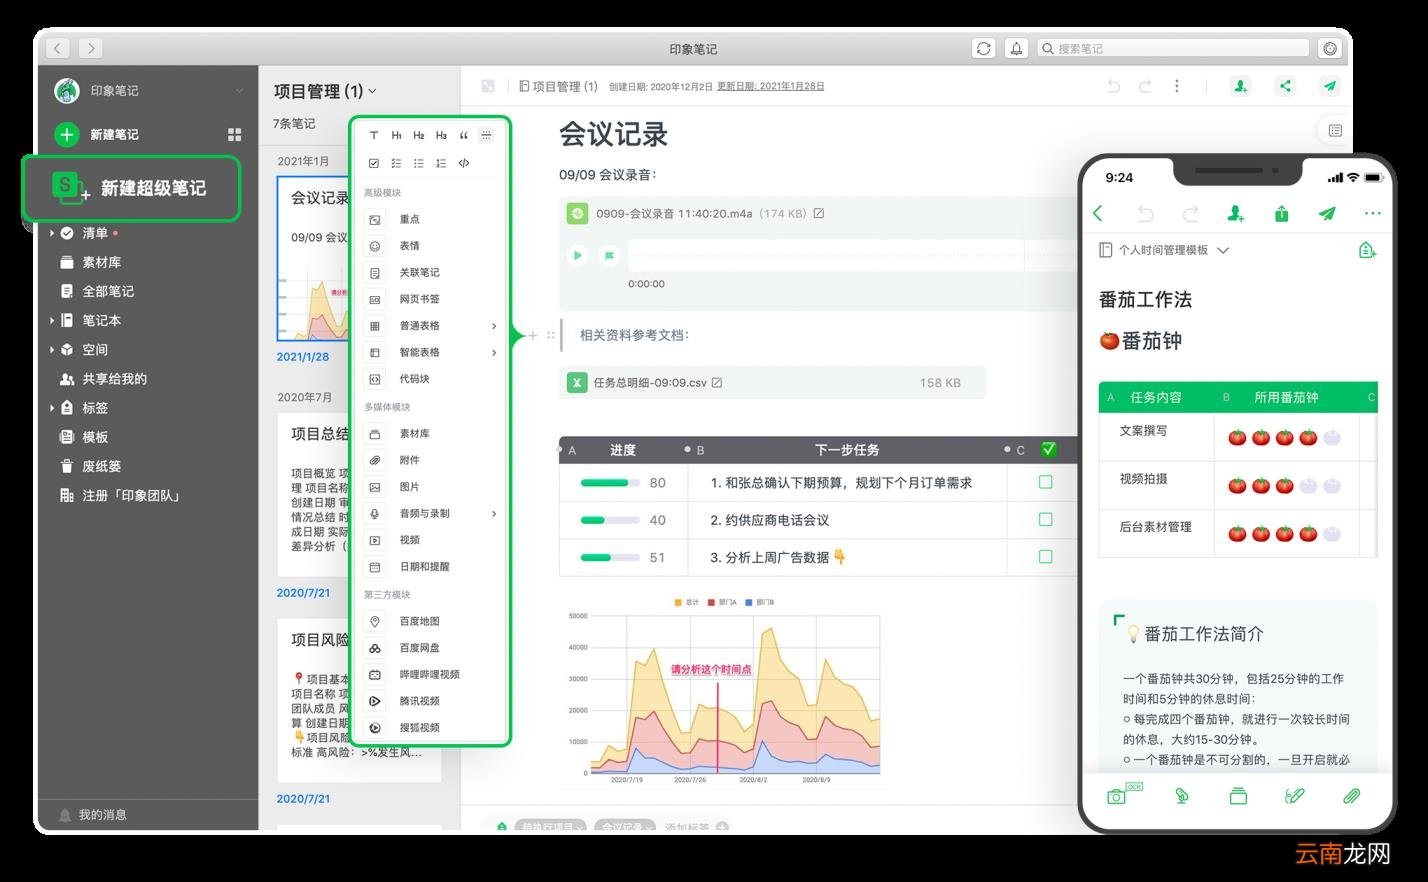Click the grid template icon beside 新建笔记

(x=234, y=134)
